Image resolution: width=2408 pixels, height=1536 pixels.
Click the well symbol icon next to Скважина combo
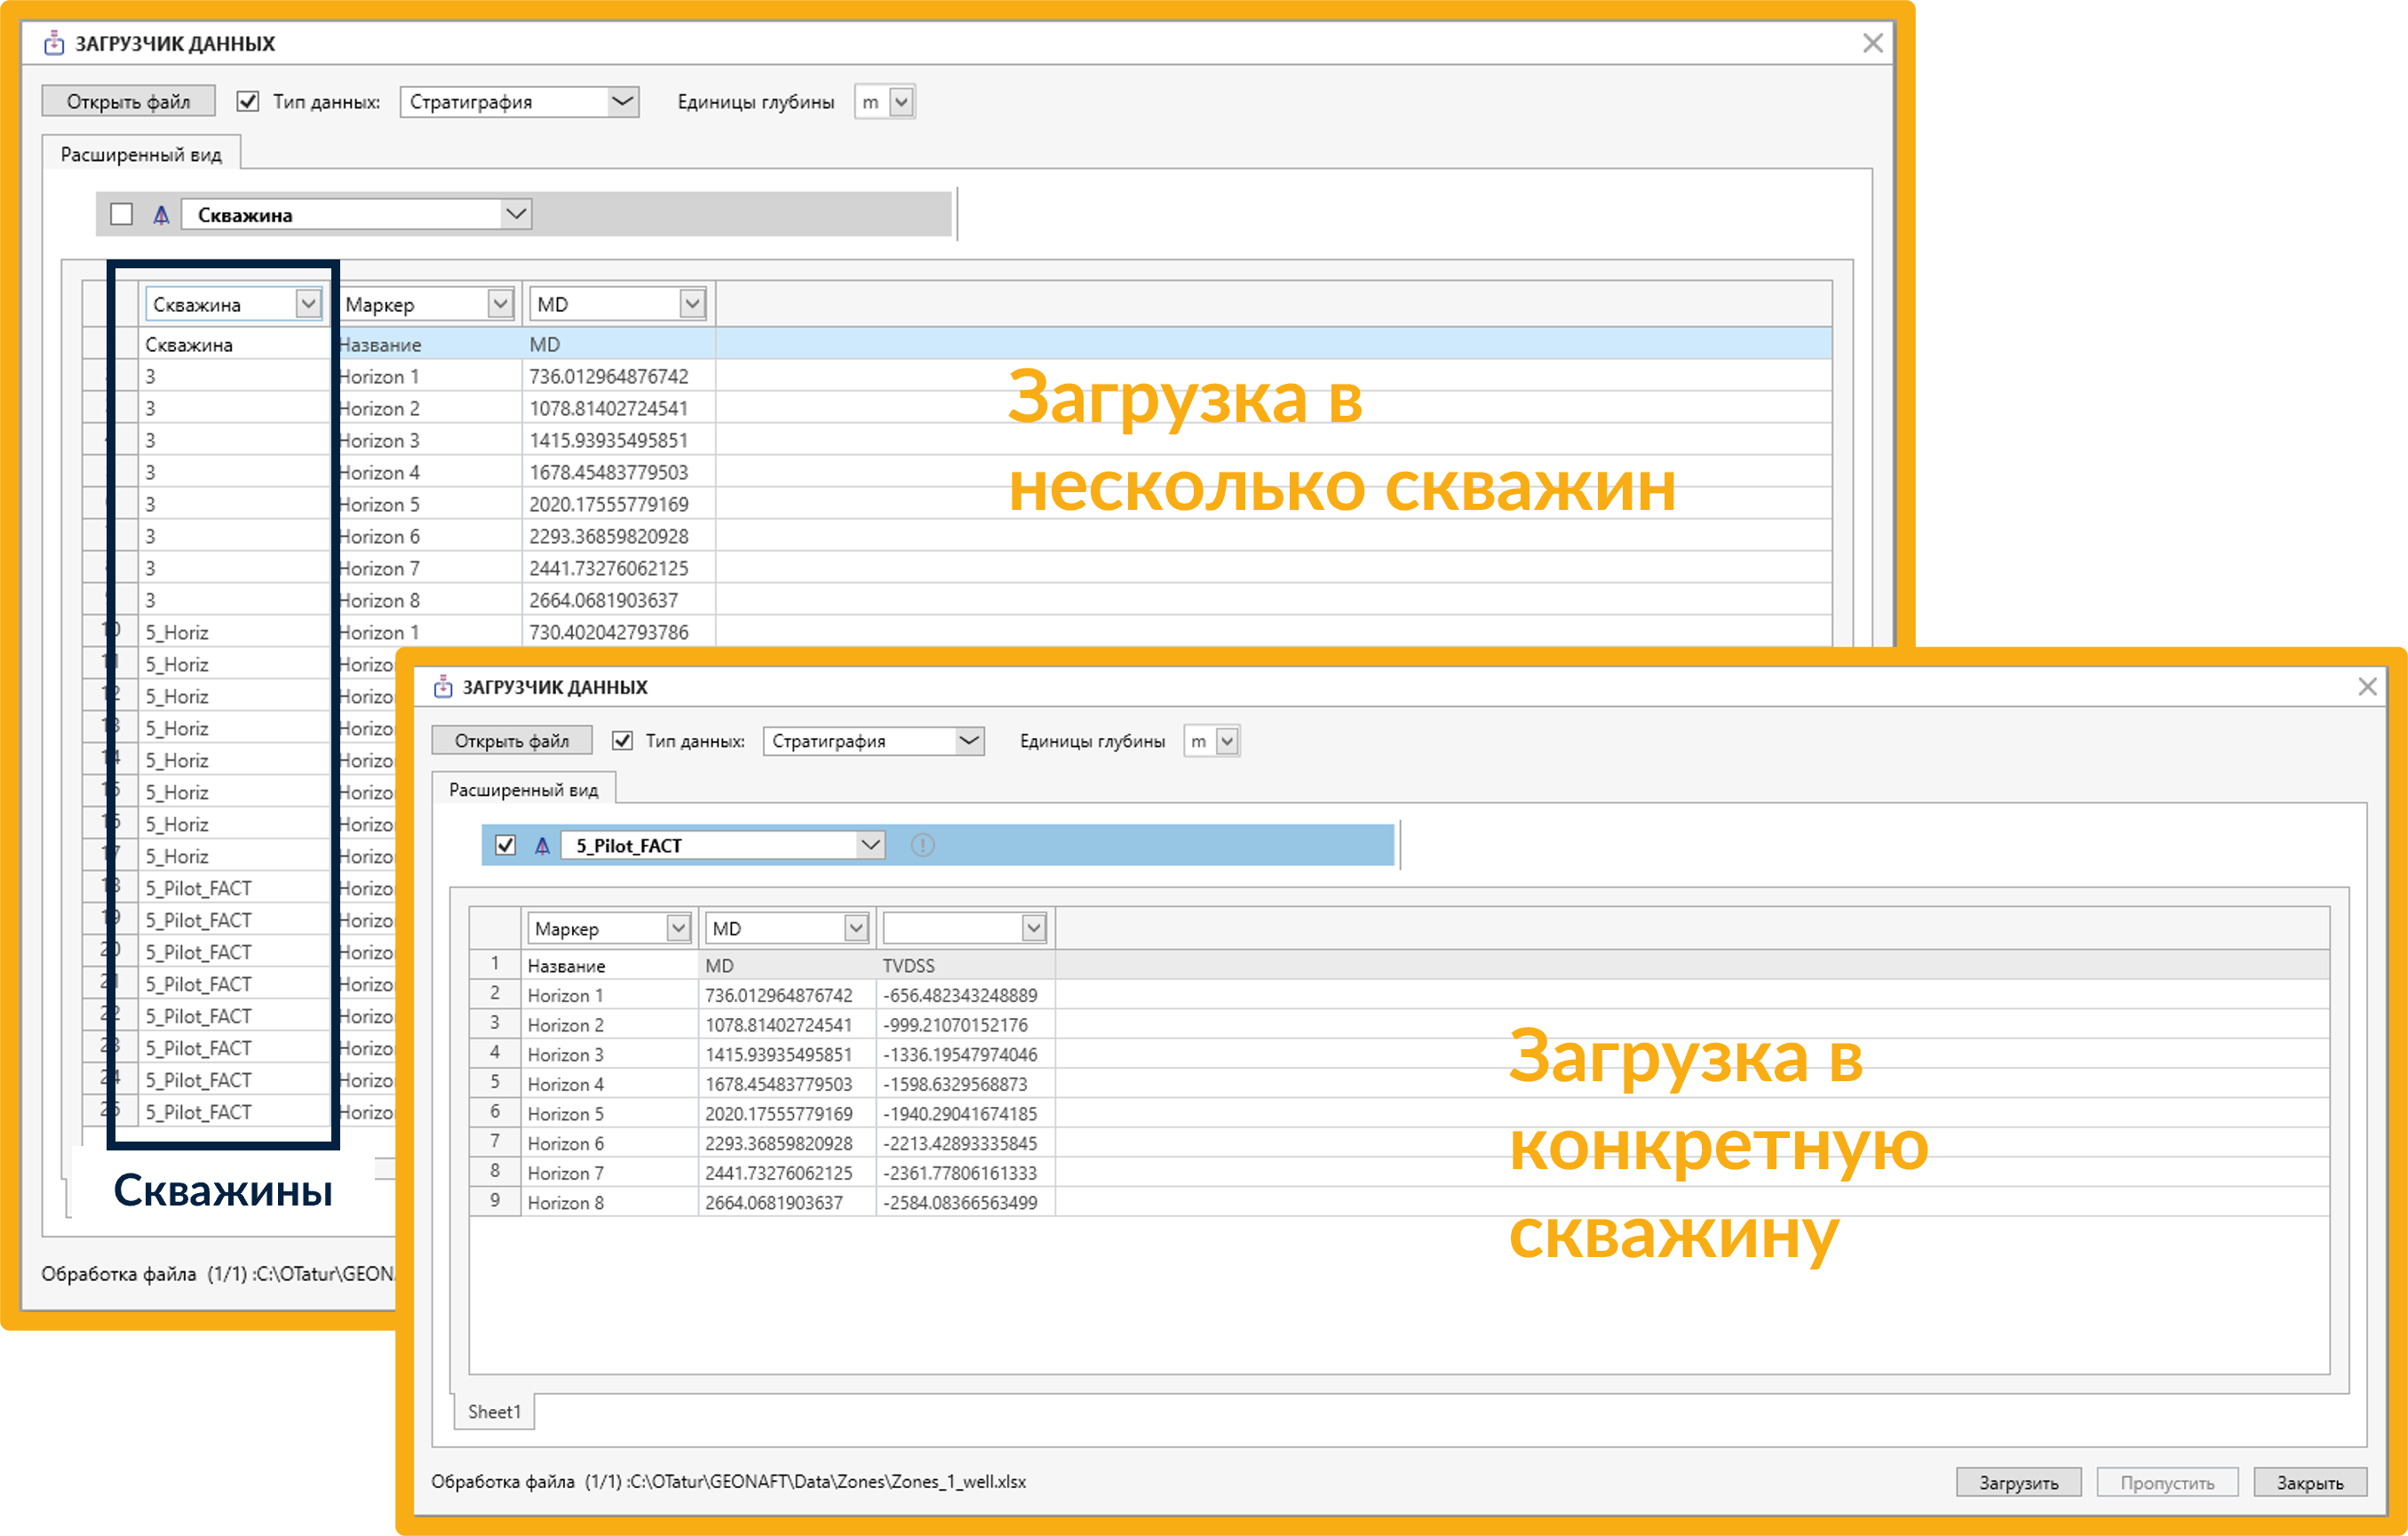(161, 214)
